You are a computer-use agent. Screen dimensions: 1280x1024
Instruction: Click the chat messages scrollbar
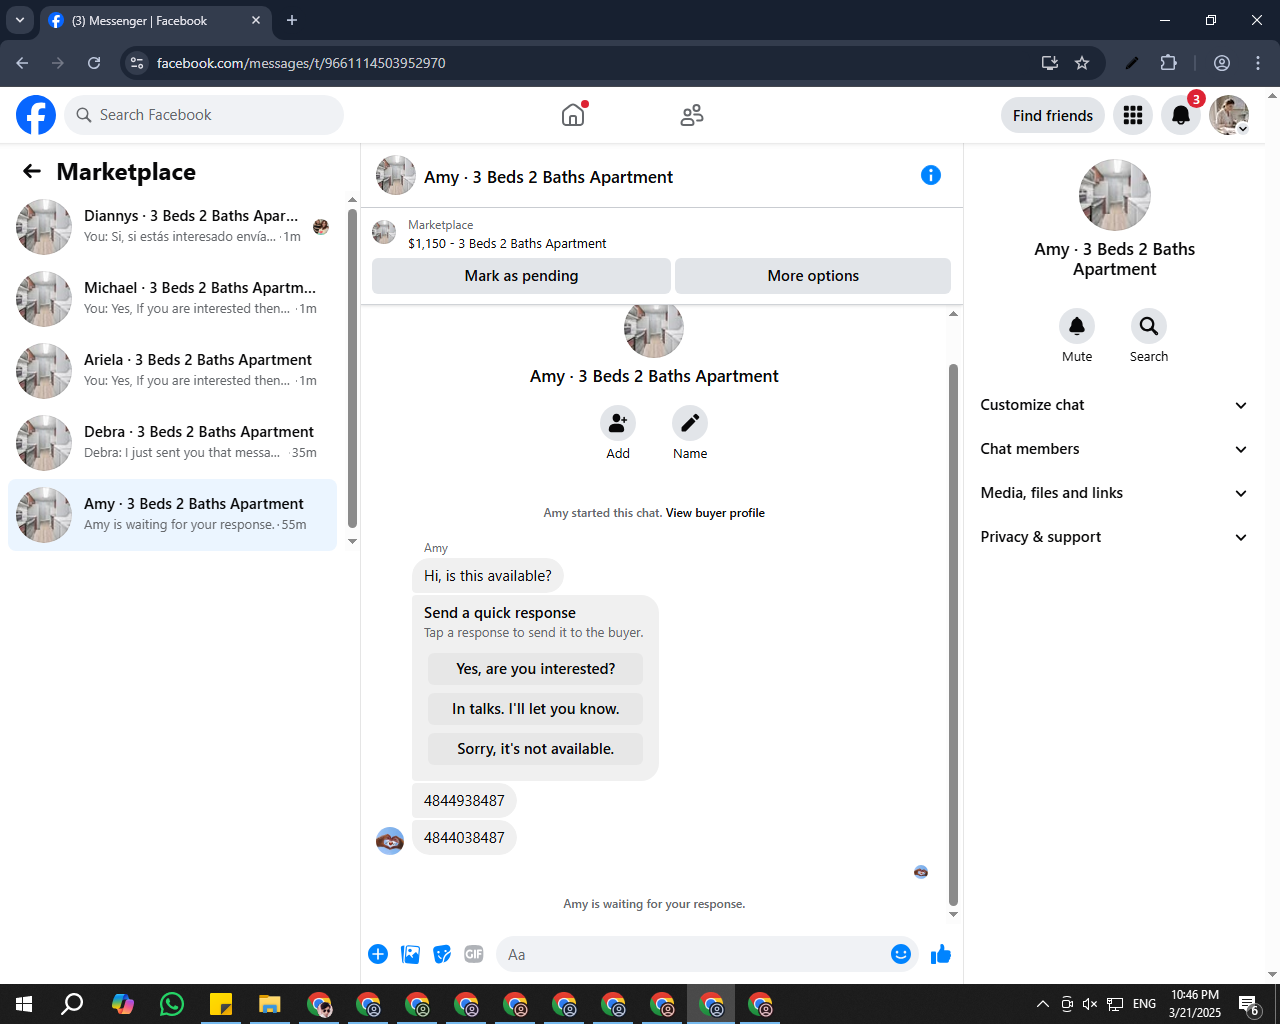(953, 634)
